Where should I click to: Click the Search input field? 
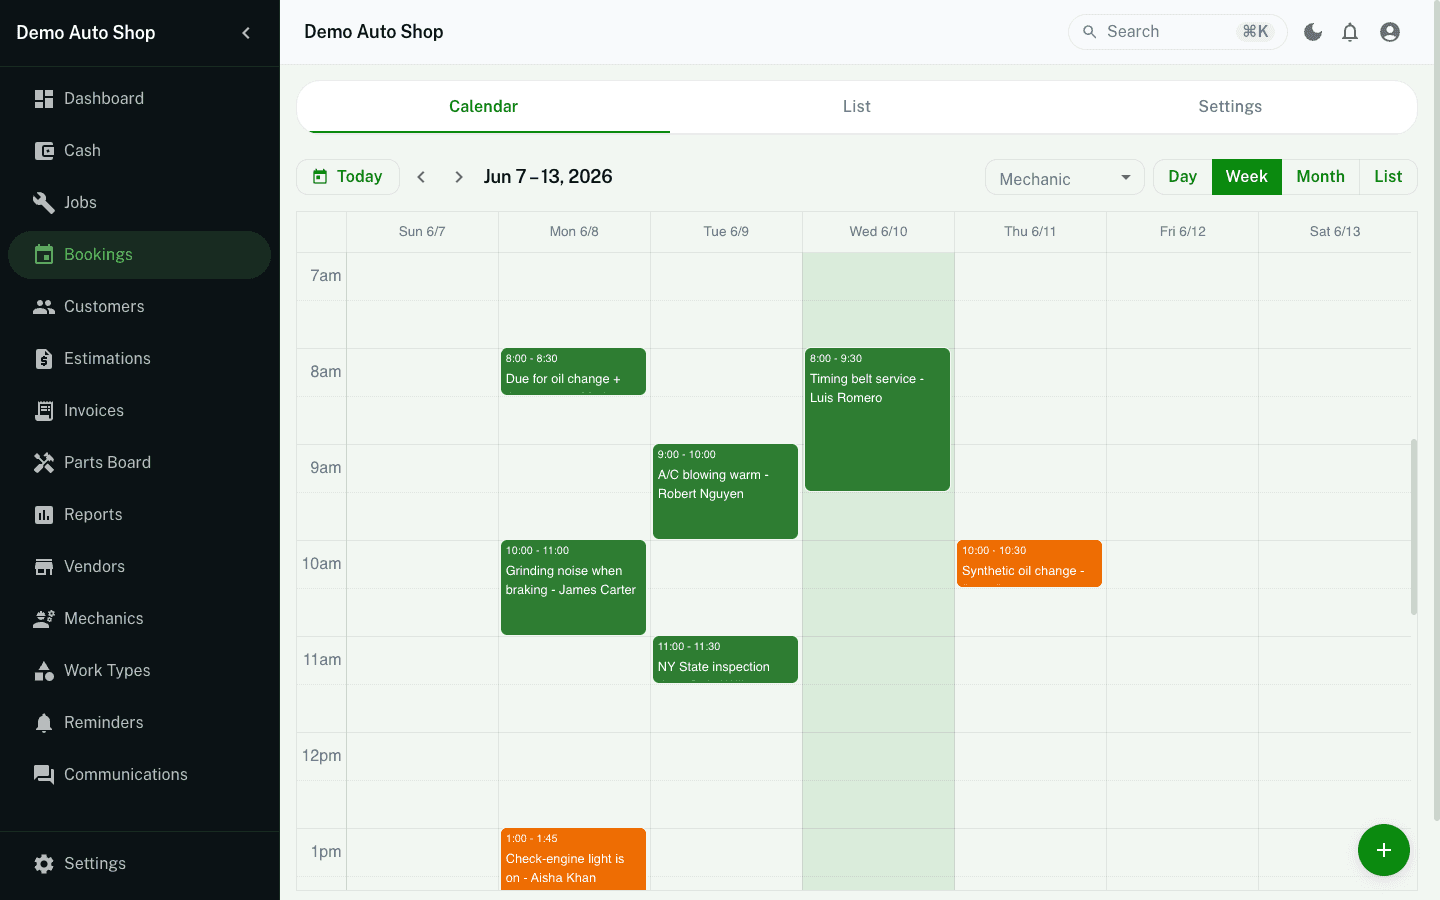pyautogui.click(x=1178, y=32)
